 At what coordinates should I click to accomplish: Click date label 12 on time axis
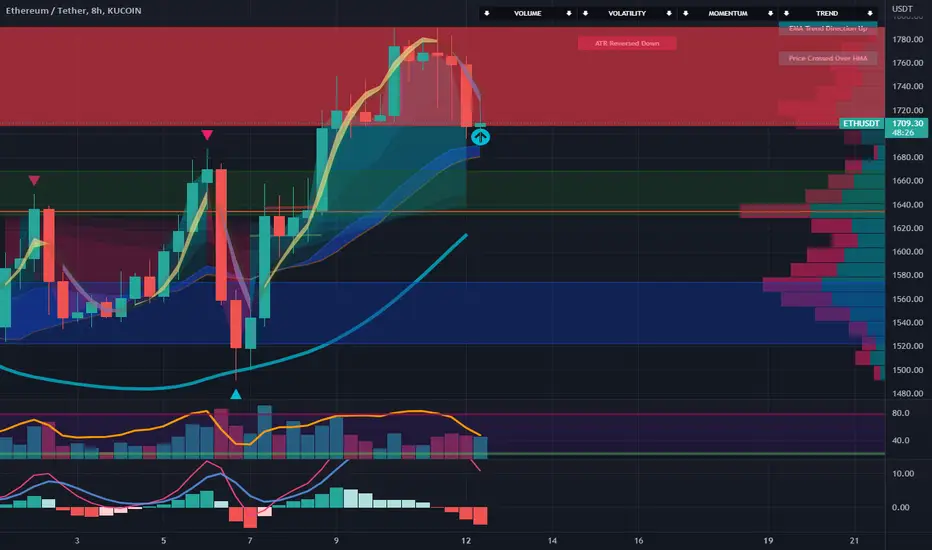pos(465,541)
